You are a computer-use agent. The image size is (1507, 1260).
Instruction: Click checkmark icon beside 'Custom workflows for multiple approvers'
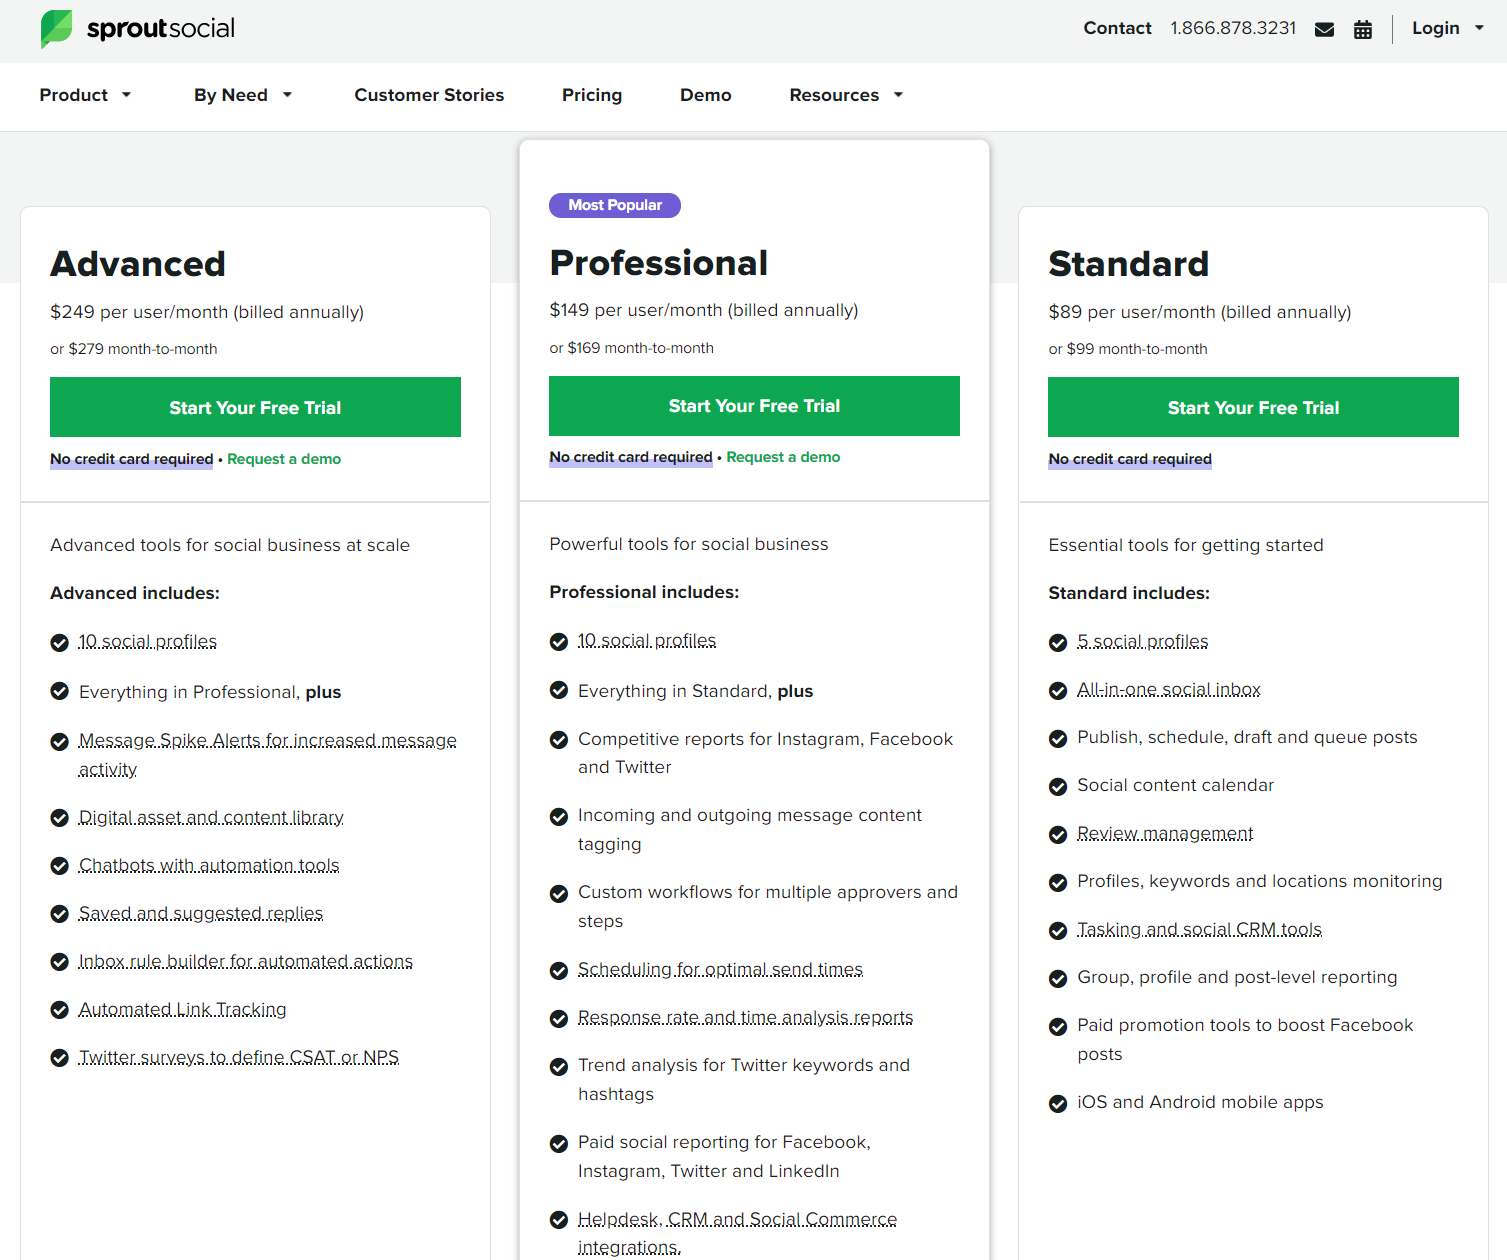coord(559,893)
